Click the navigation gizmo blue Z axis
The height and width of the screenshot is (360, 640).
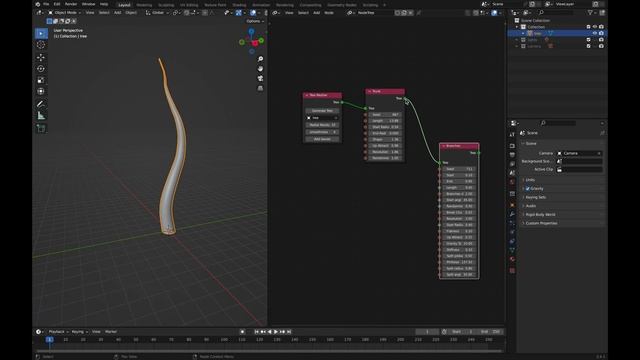(x=251, y=32)
